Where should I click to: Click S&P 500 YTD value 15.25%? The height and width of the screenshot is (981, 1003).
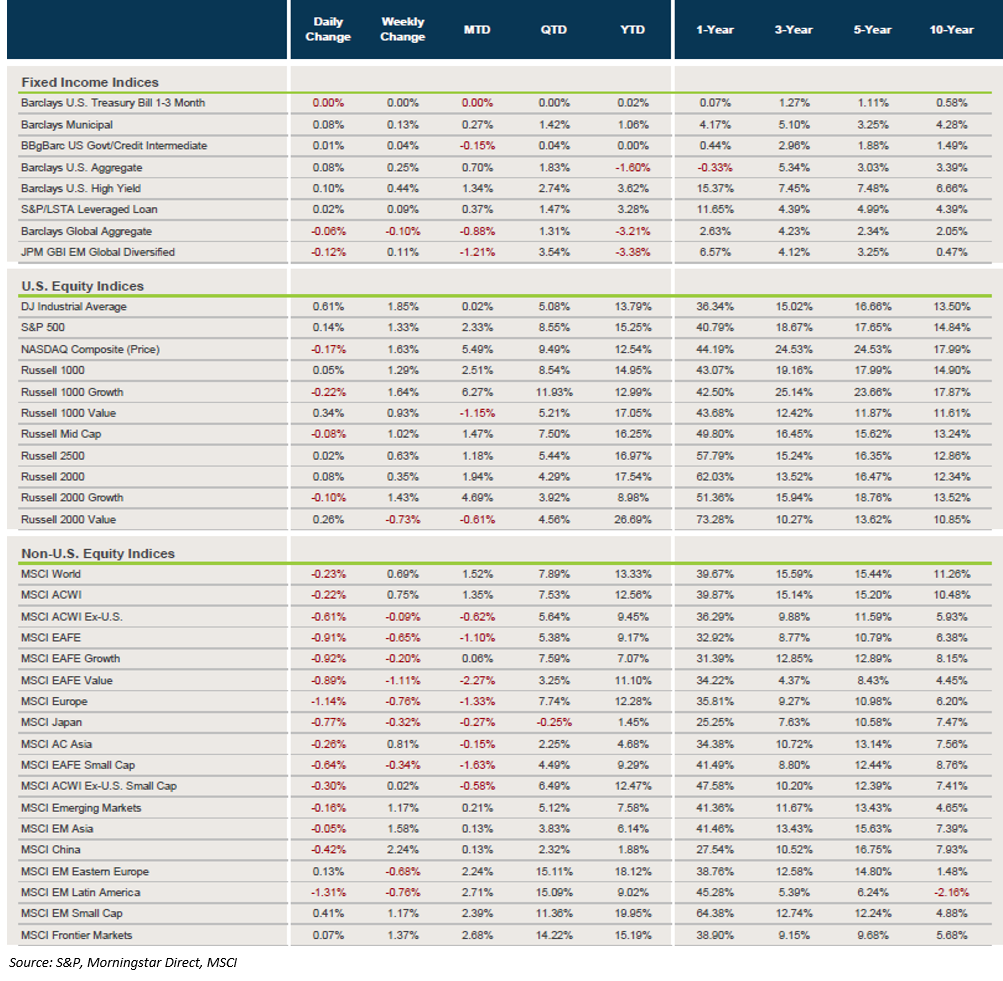[633, 327]
